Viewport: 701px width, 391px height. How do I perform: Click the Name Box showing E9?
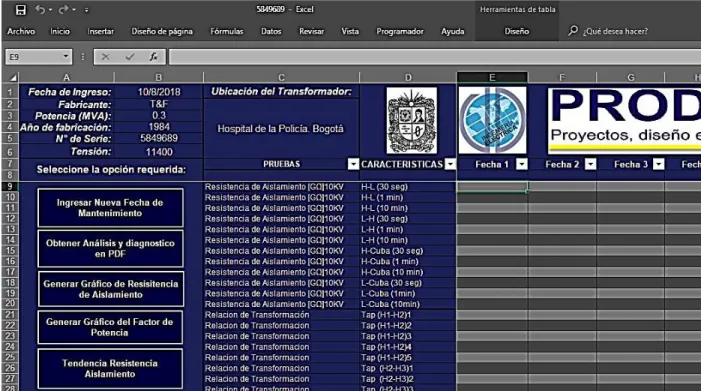(34, 57)
